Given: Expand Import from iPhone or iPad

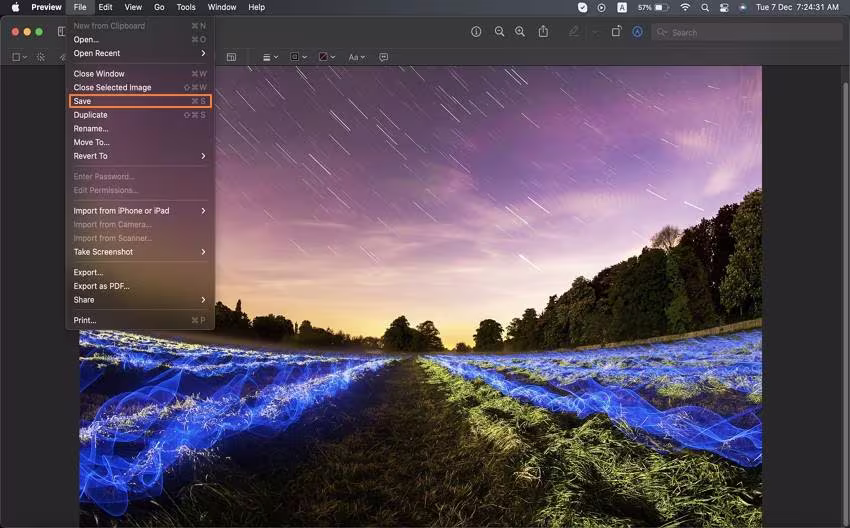Looking at the screenshot, I should click(x=140, y=211).
